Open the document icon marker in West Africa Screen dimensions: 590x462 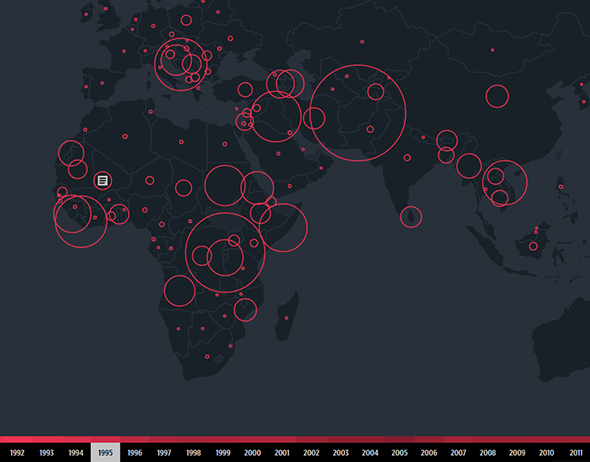(x=102, y=181)
